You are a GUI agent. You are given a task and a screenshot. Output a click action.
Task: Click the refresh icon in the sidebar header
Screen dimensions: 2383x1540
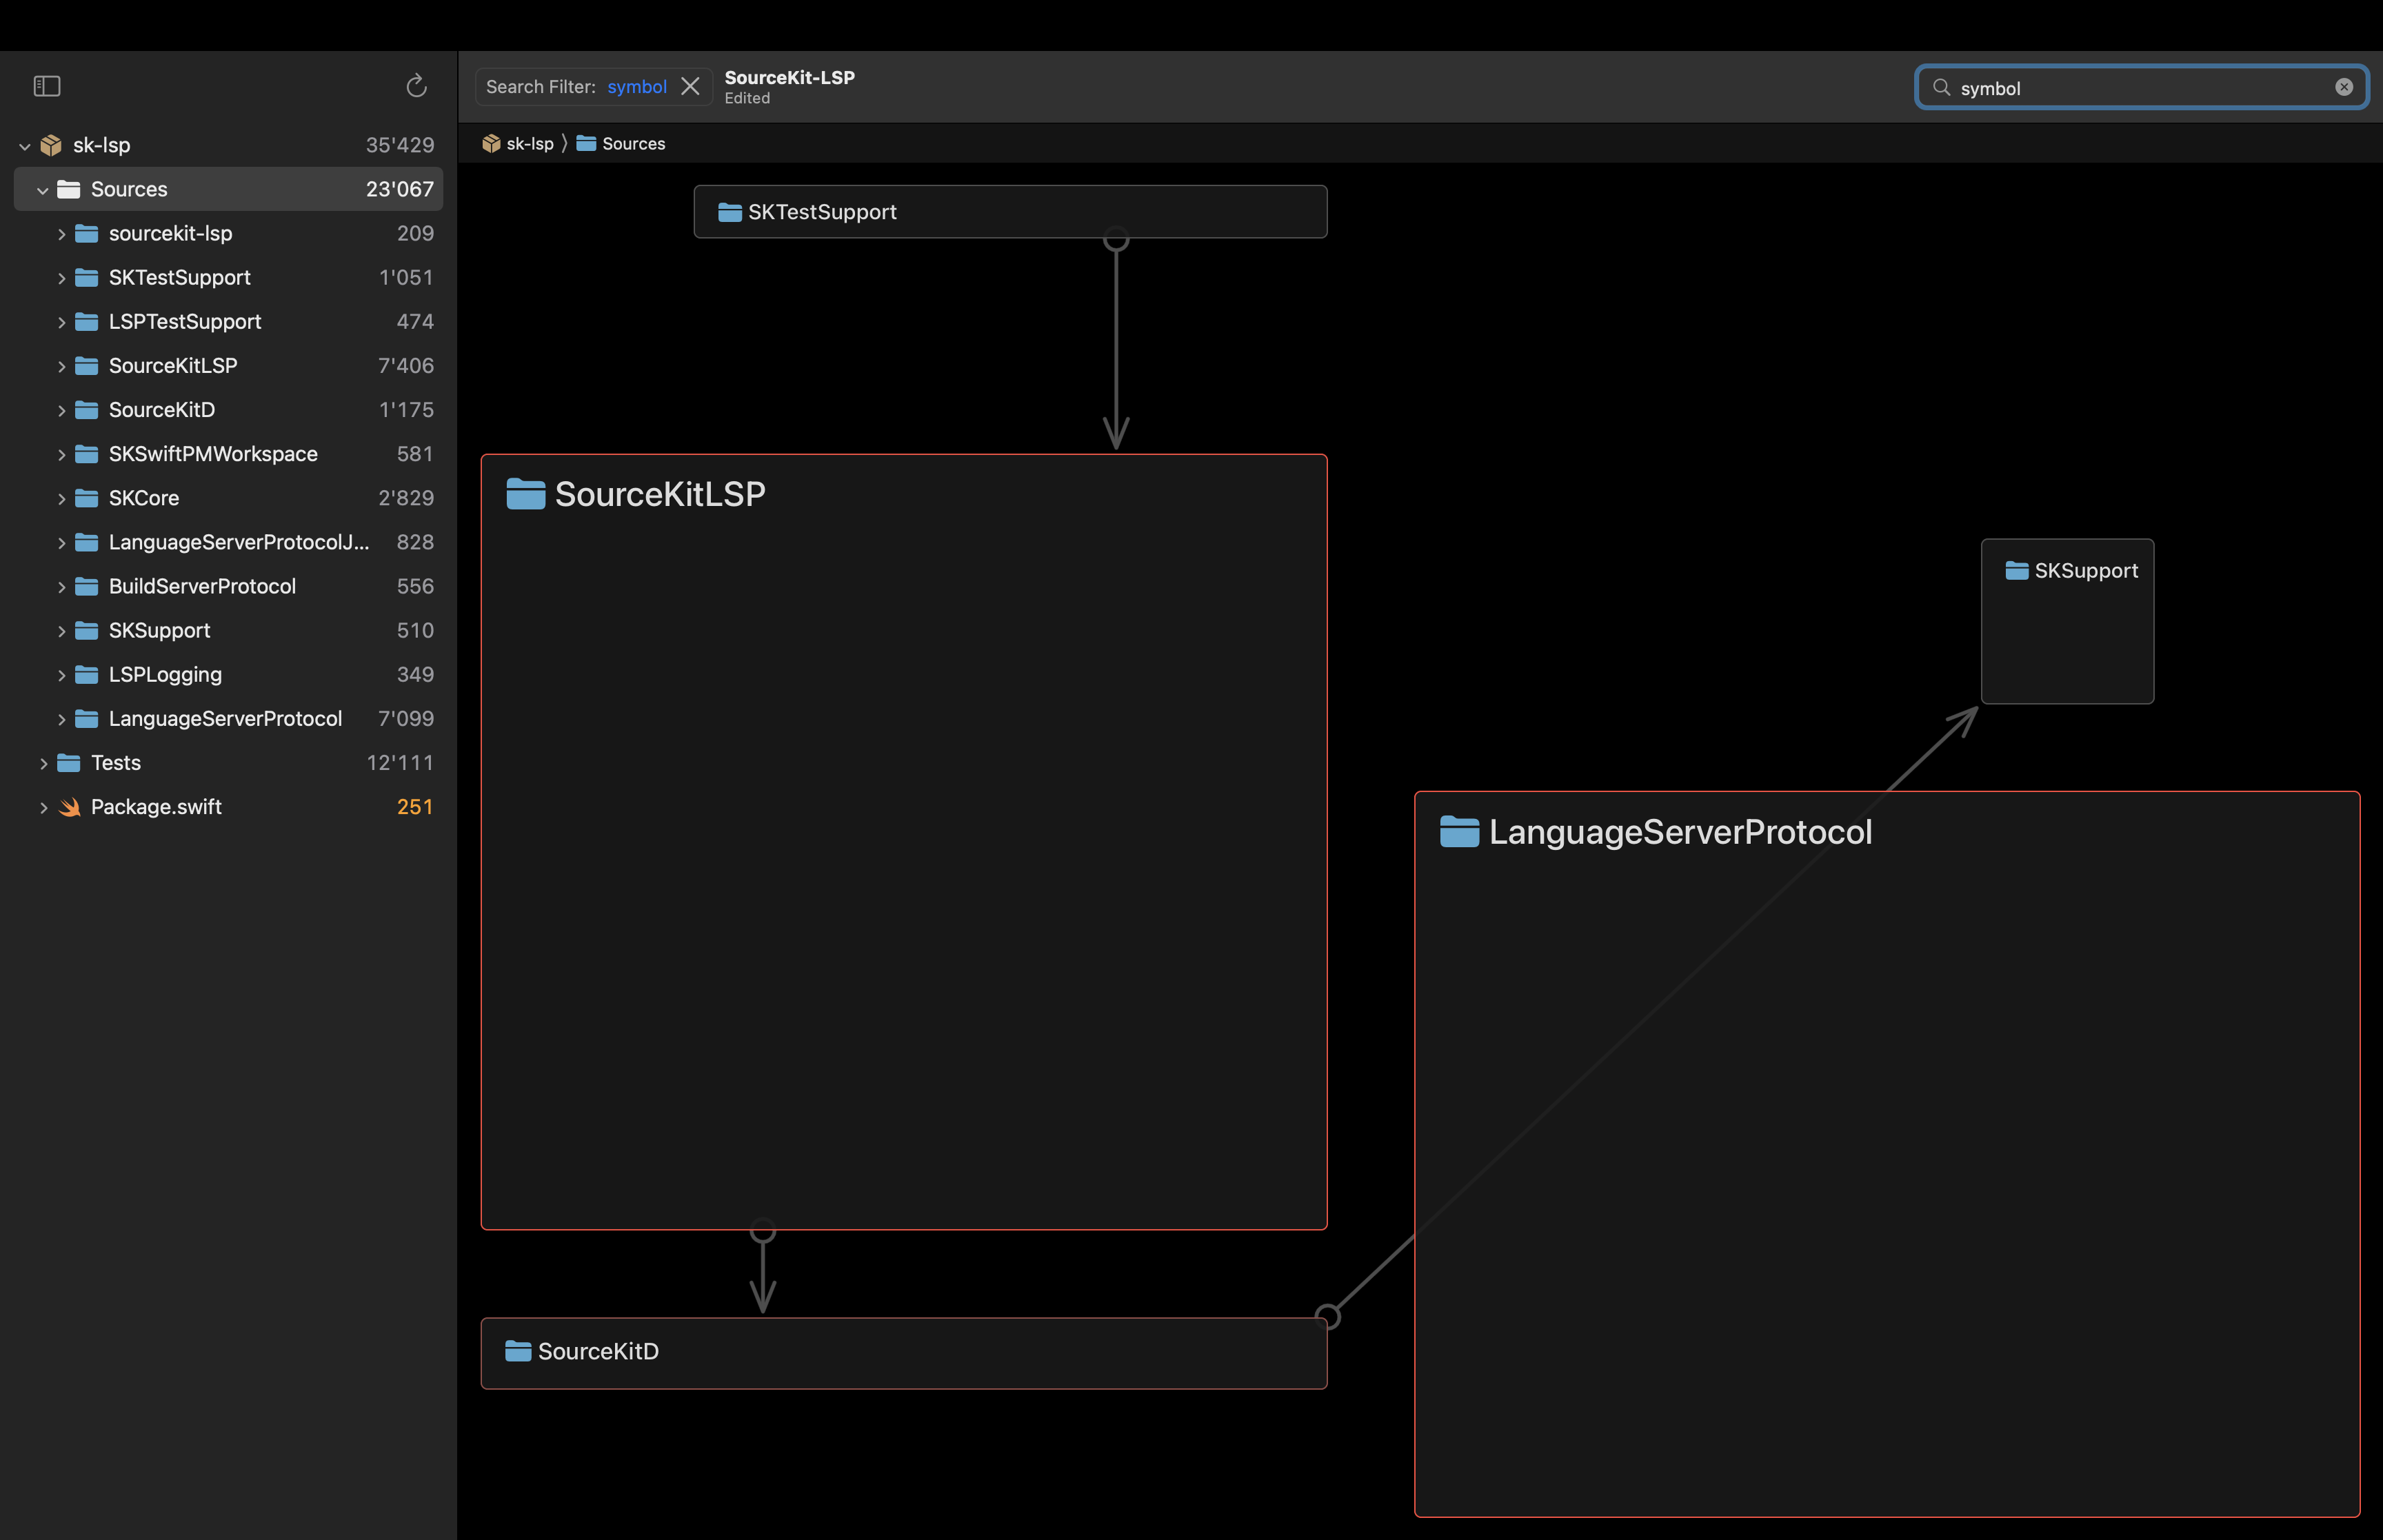pyautogui.click(x=416, y=86)
